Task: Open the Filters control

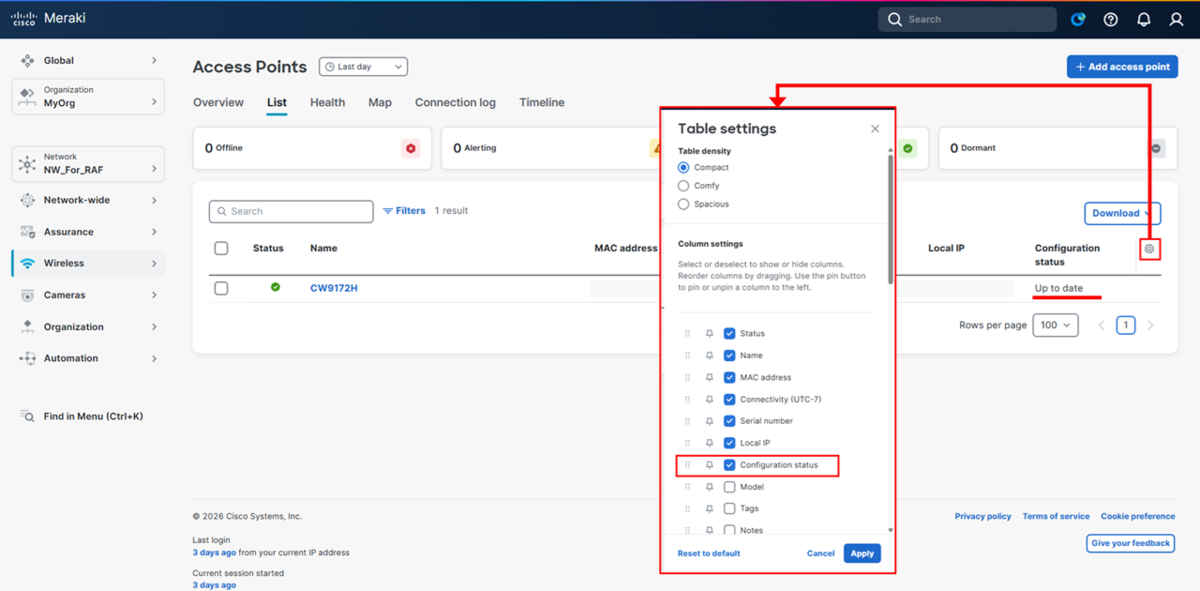Action: tap(404, 211)
